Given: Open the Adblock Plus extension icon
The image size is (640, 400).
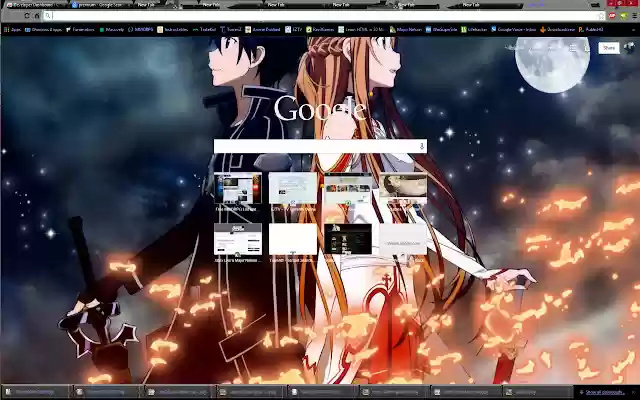Looking at the screenshot, I should tap(612, 16).
